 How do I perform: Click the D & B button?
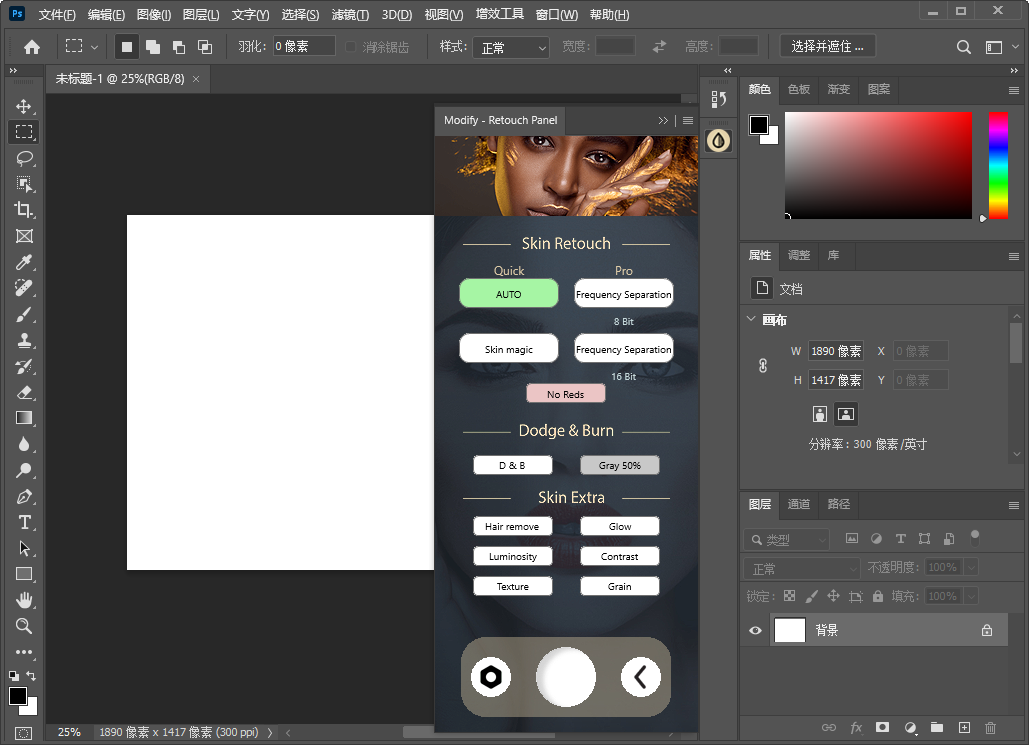pos(513,465)
